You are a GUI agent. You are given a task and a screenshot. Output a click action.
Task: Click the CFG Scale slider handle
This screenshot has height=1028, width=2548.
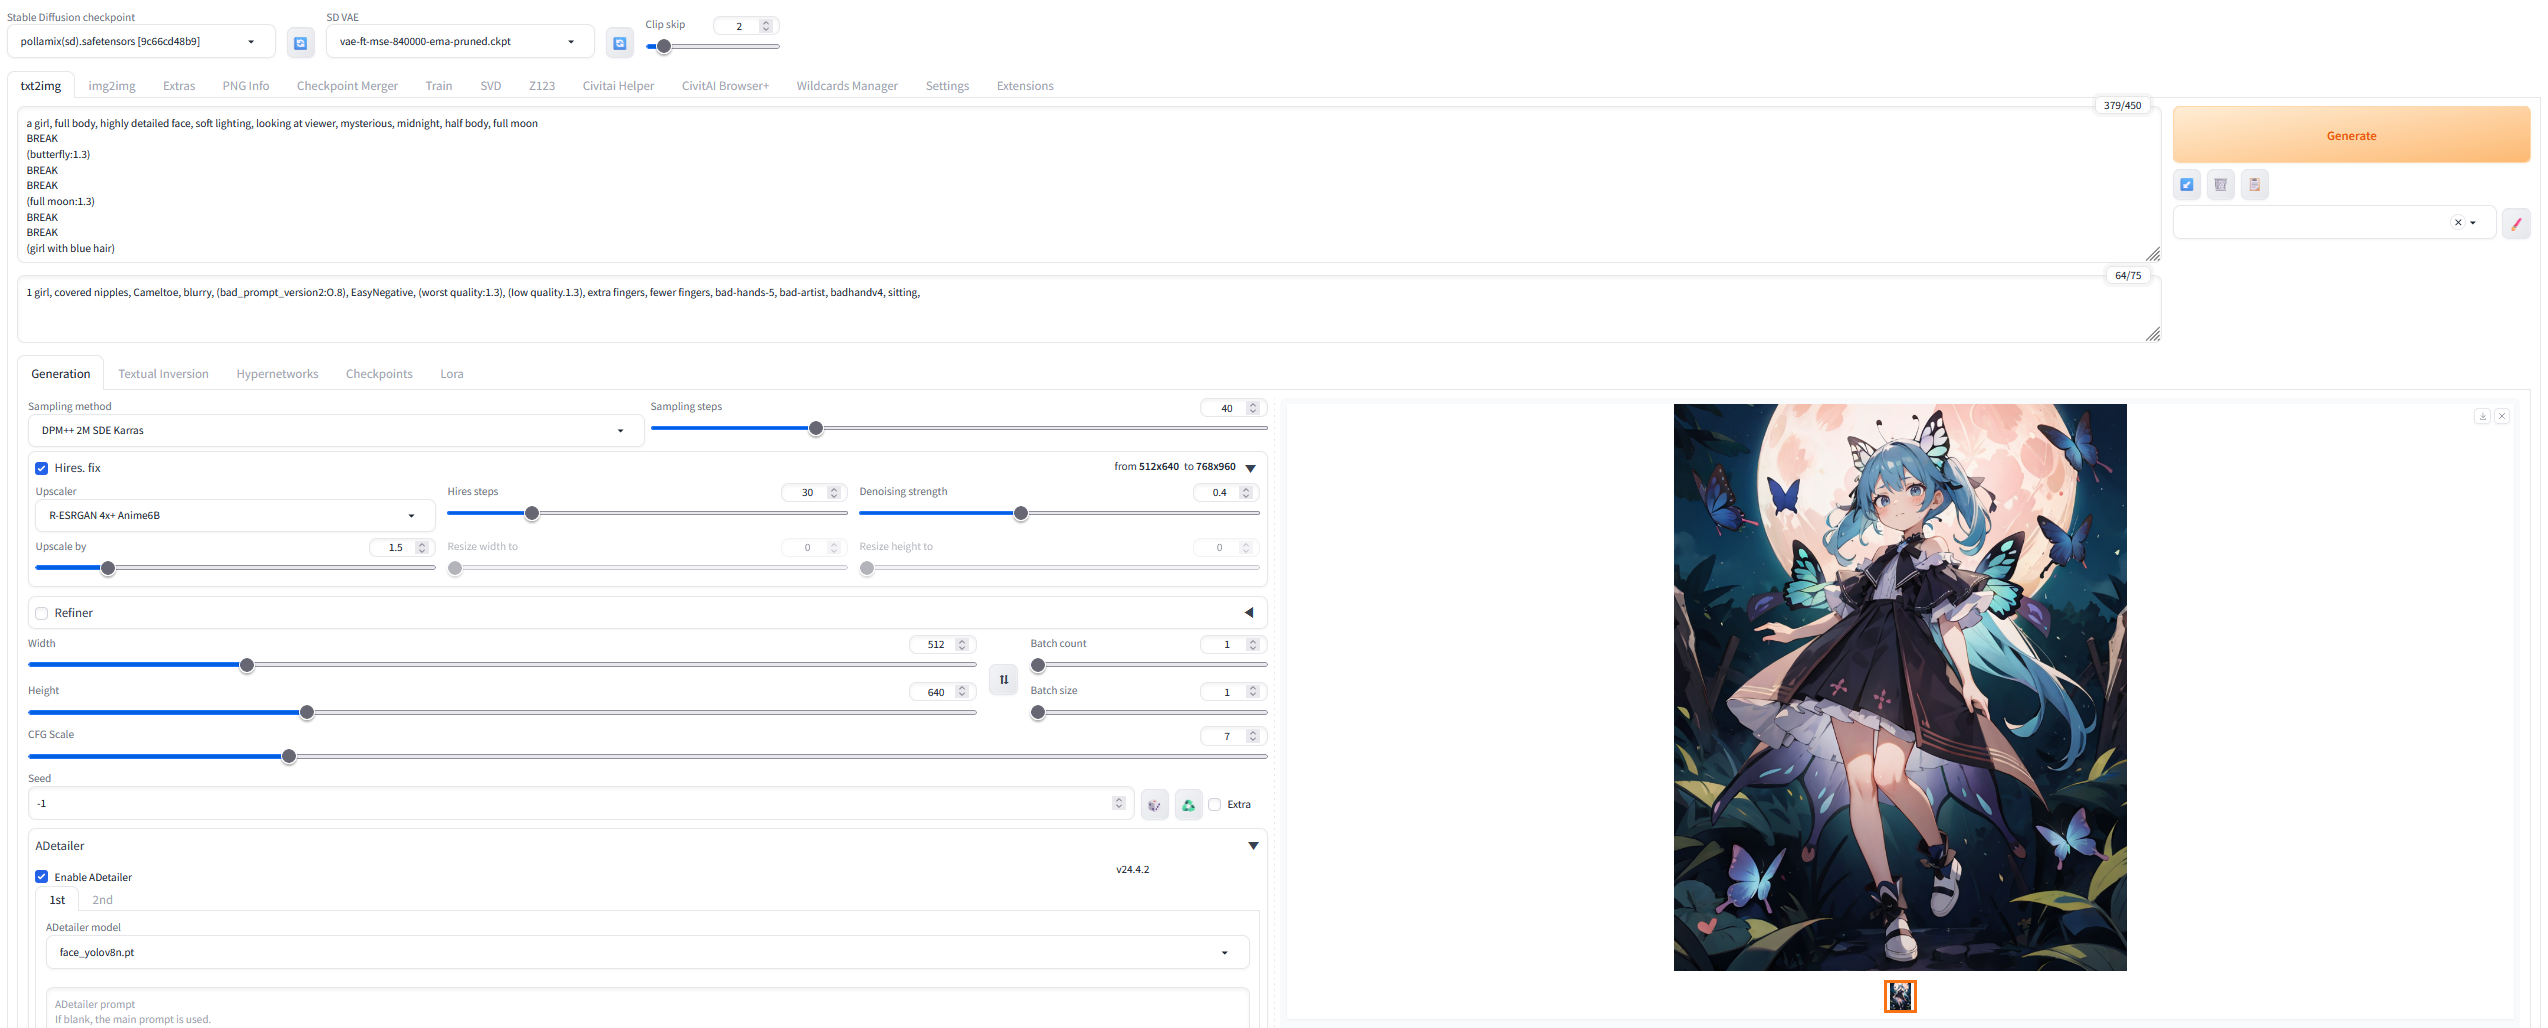289,757
